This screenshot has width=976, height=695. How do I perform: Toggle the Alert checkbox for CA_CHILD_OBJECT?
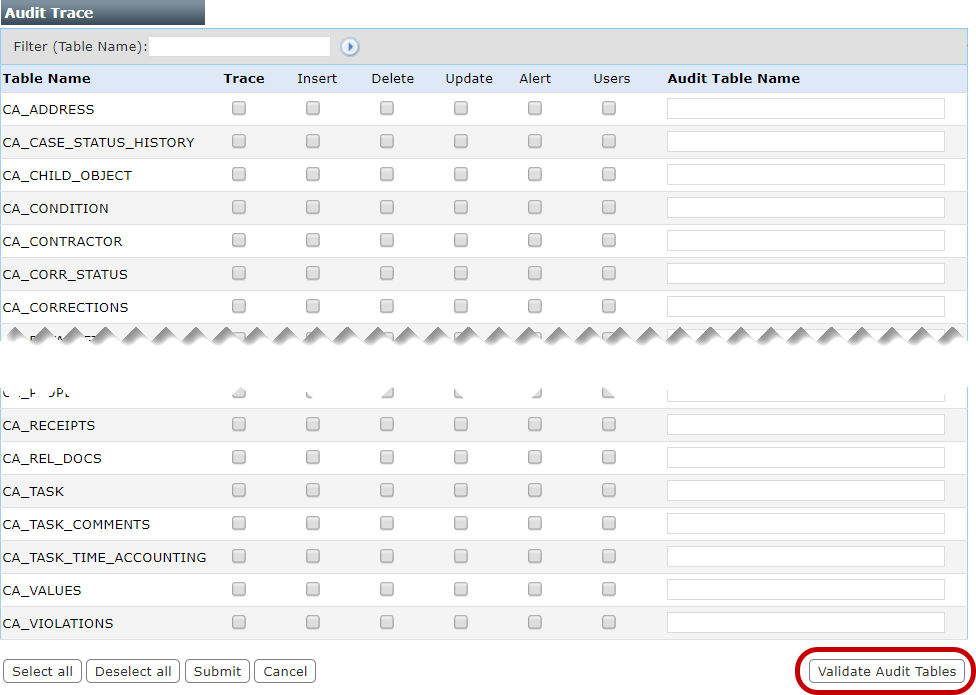534,174
